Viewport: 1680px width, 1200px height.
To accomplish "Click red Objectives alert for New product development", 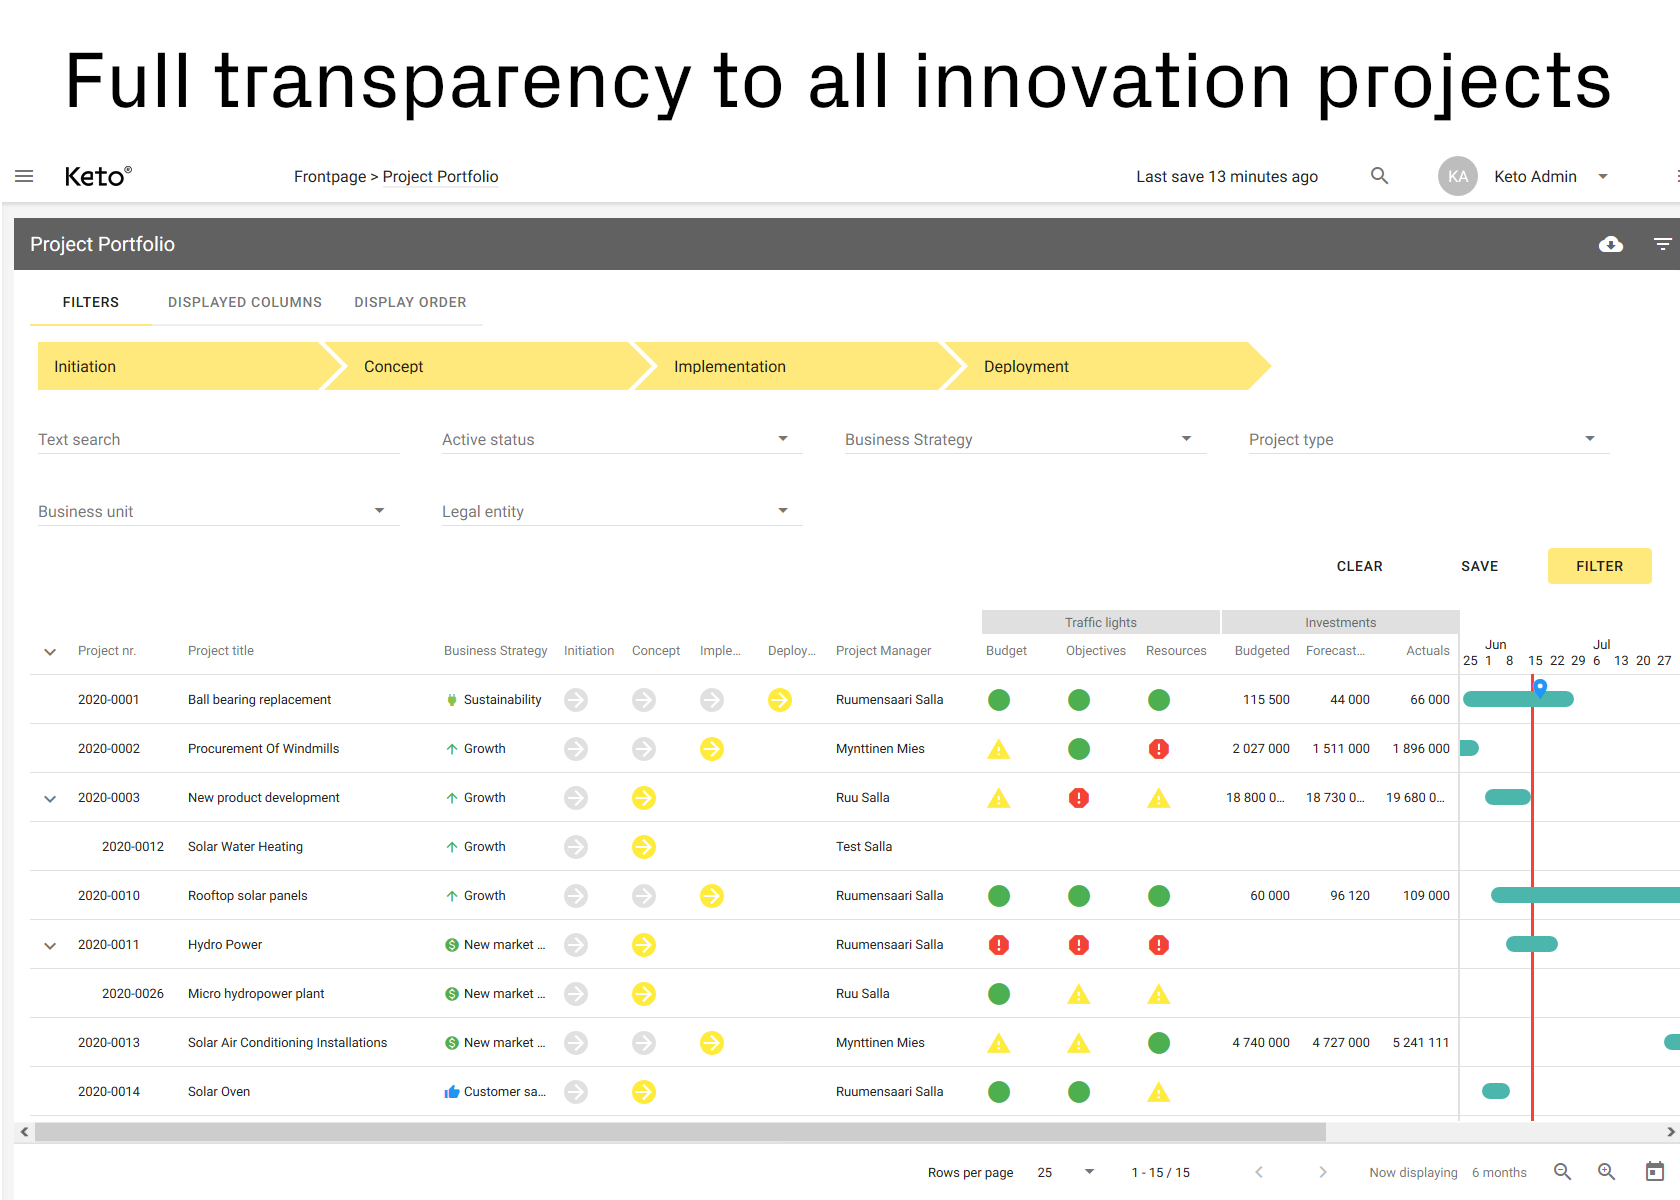I will pyautogui.click(x=1078, y=798).
